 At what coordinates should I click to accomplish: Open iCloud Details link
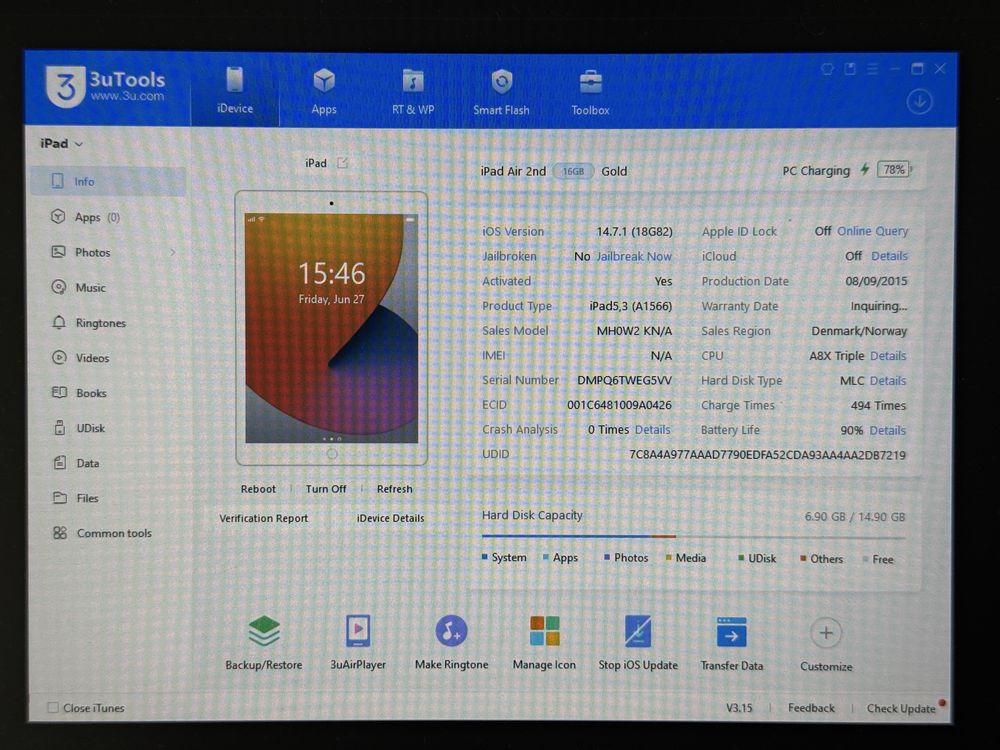(889, 256)
